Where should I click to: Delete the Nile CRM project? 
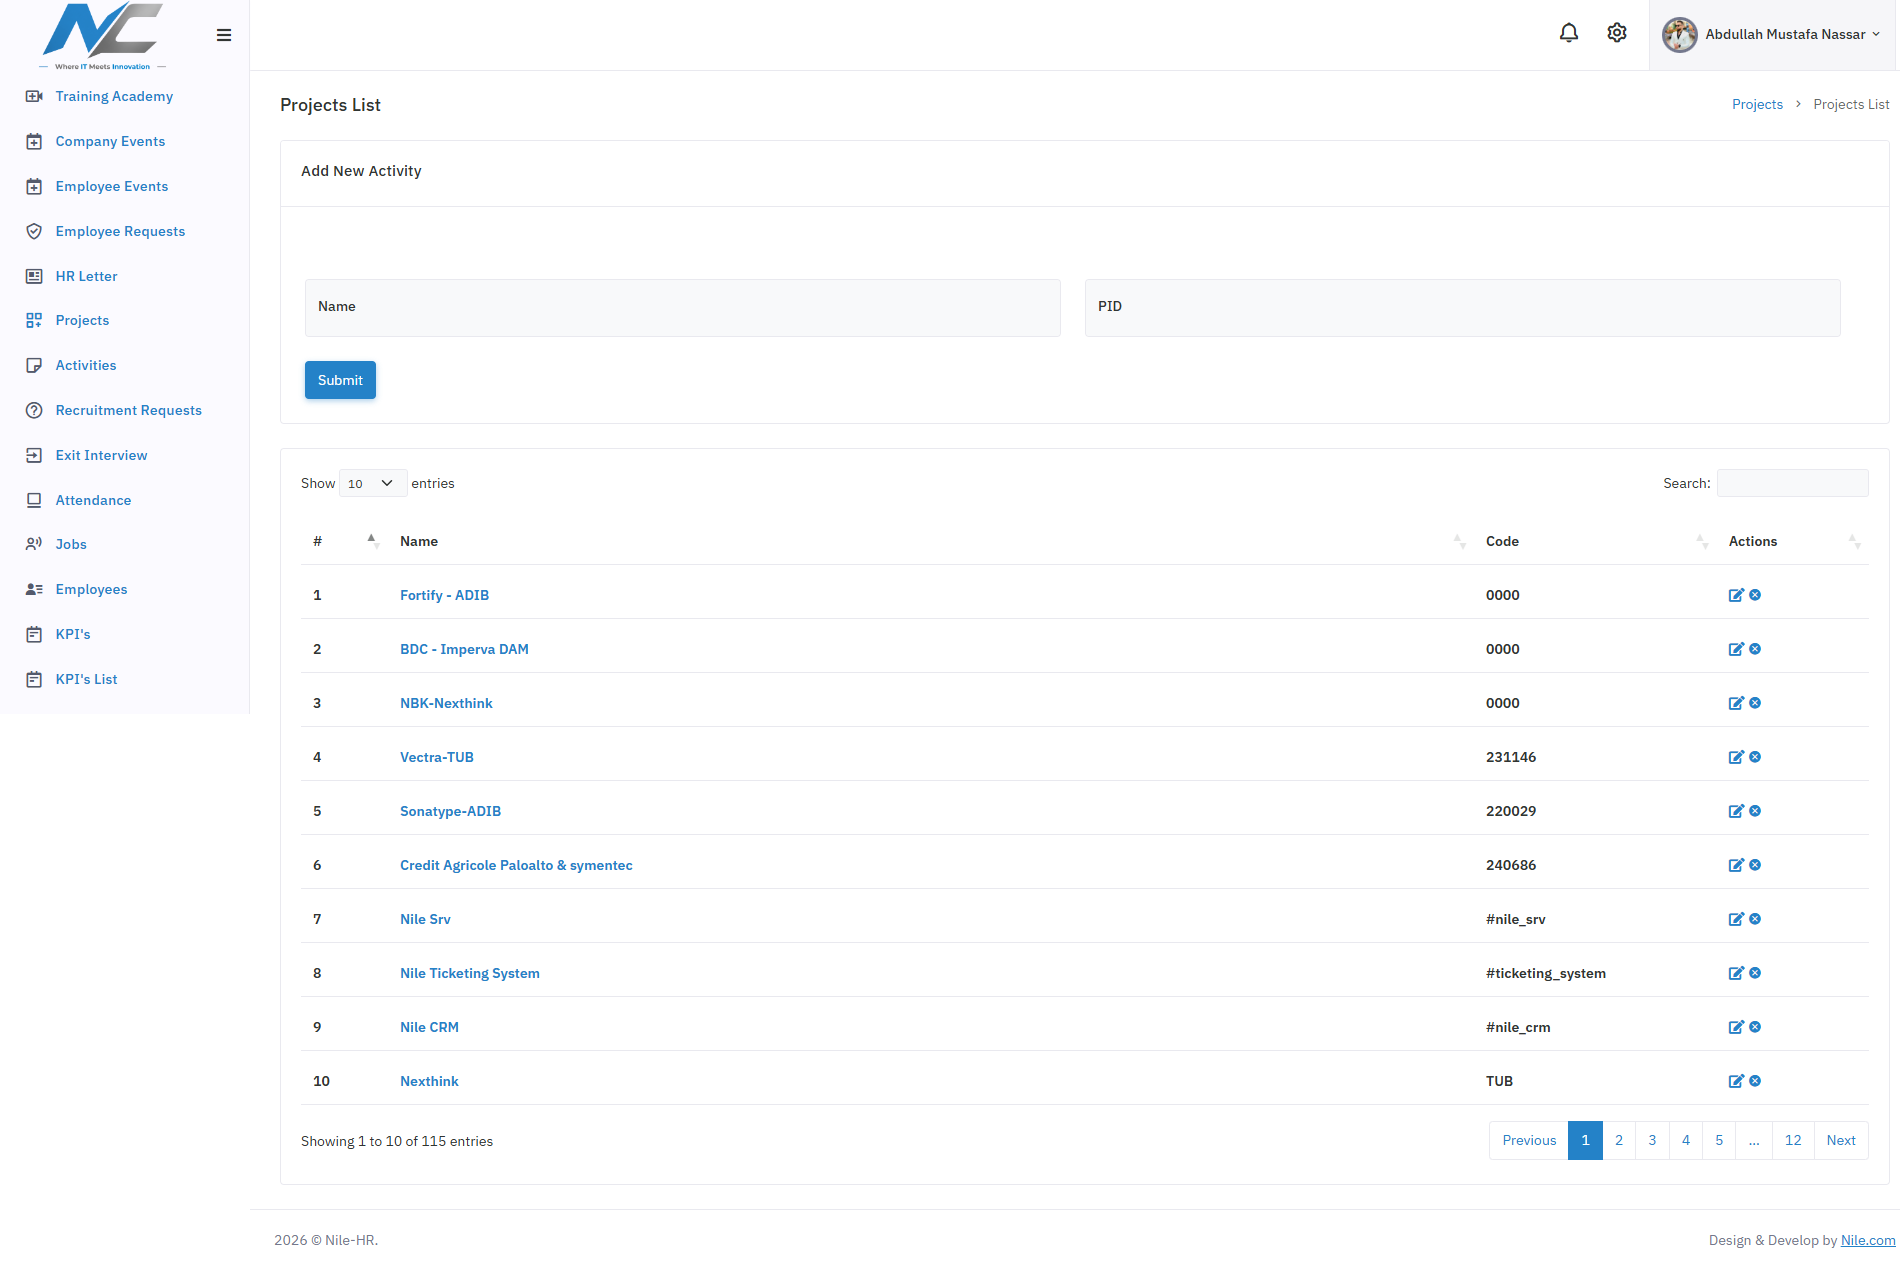click(1755, 1027)
